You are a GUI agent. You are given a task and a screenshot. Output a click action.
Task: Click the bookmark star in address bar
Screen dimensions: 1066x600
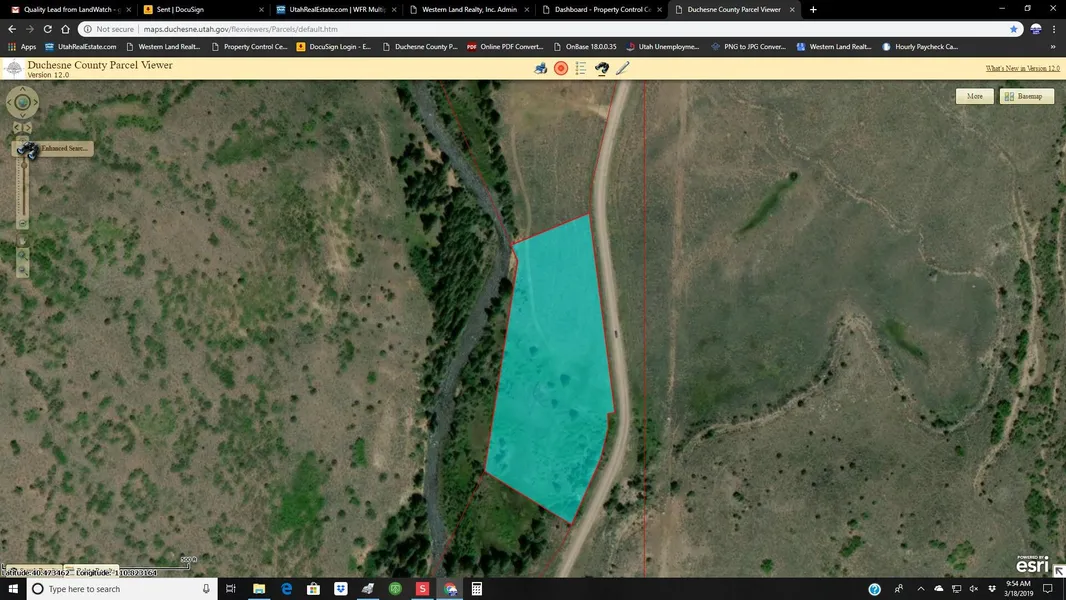click(x=1013, y=29)
